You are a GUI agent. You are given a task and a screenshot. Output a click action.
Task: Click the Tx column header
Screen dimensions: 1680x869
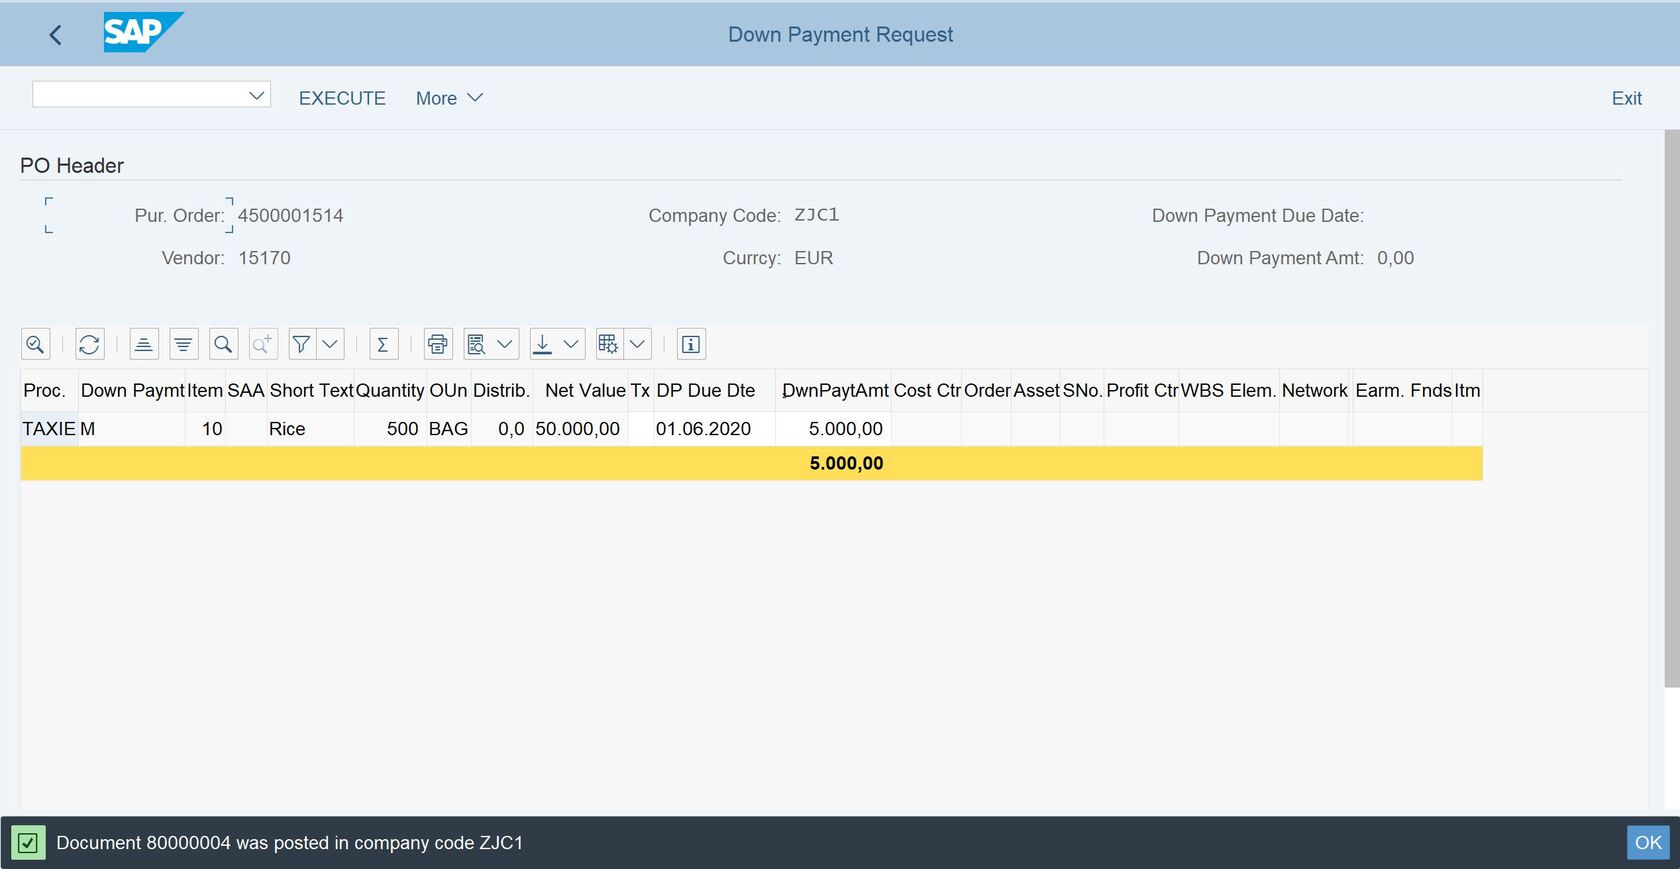pyautogui.click(x=640, y=391)
